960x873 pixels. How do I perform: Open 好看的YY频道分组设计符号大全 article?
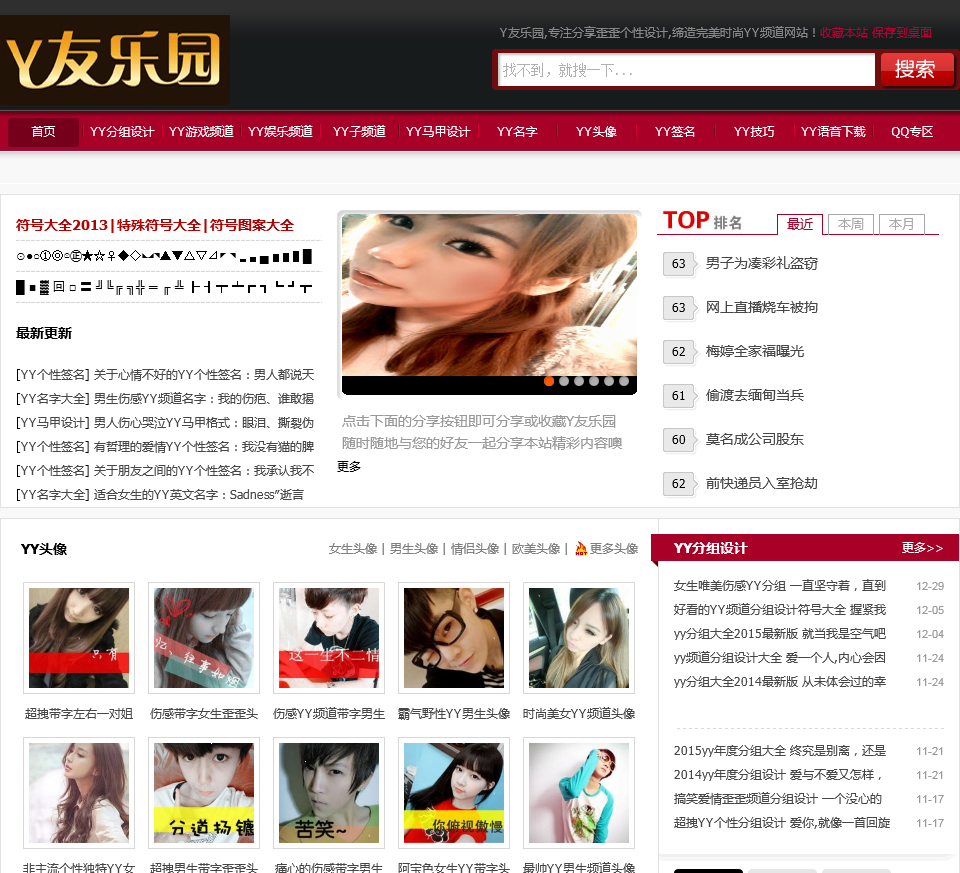(779, 610)
